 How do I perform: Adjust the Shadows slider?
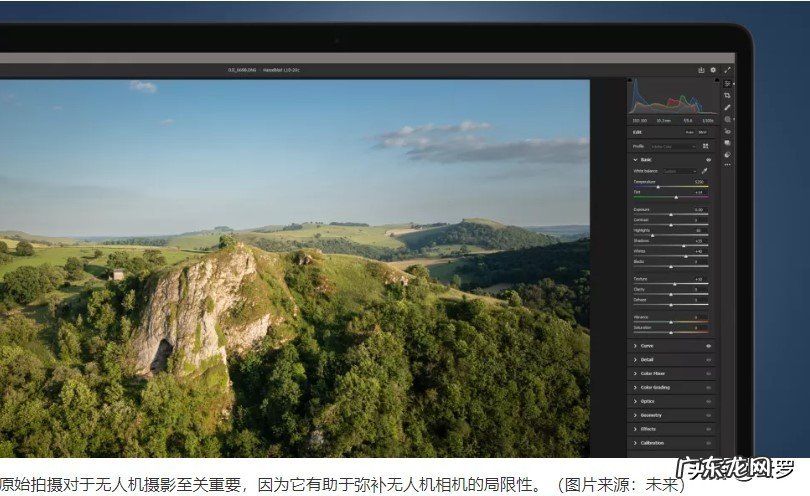(x=671, y=246)
